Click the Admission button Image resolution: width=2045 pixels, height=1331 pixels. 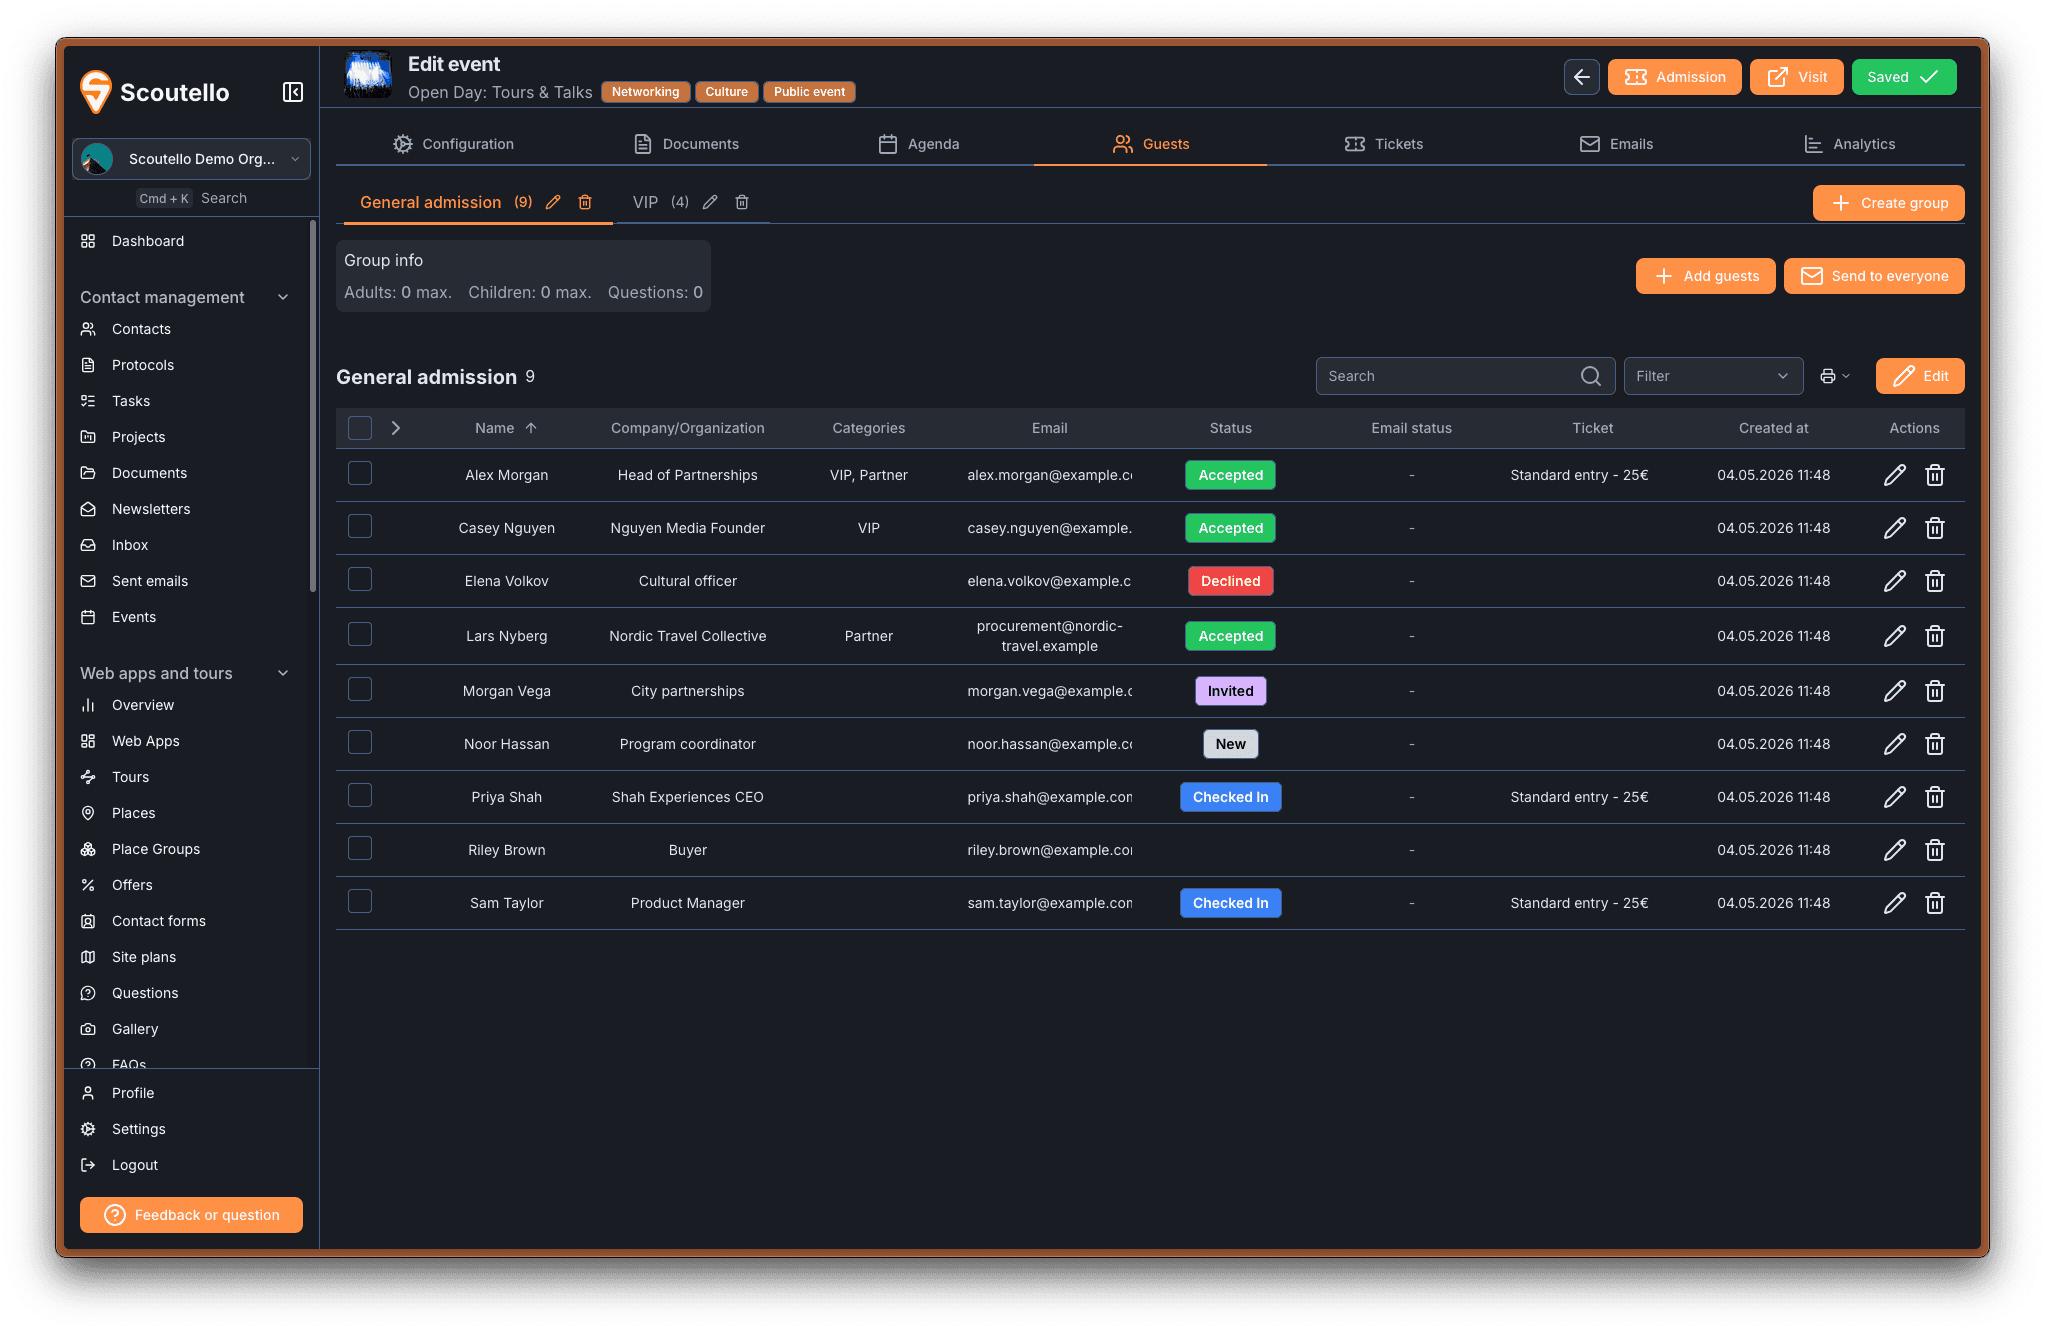point(1674,77)
